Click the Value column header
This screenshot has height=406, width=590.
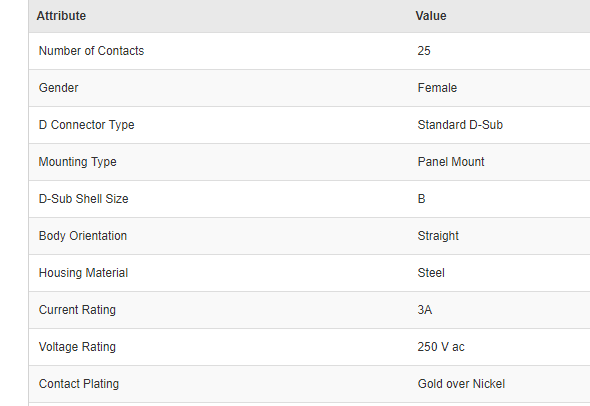pos(431,16)
